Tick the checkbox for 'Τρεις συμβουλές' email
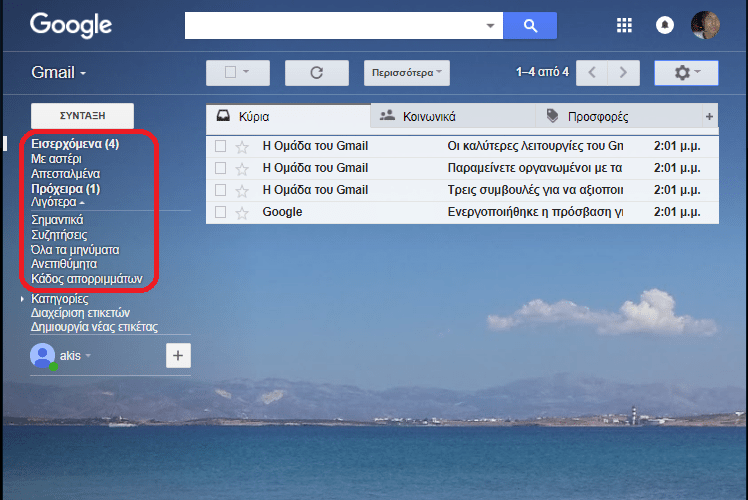This screenshot has height=500, width=748. pos(220,190)
